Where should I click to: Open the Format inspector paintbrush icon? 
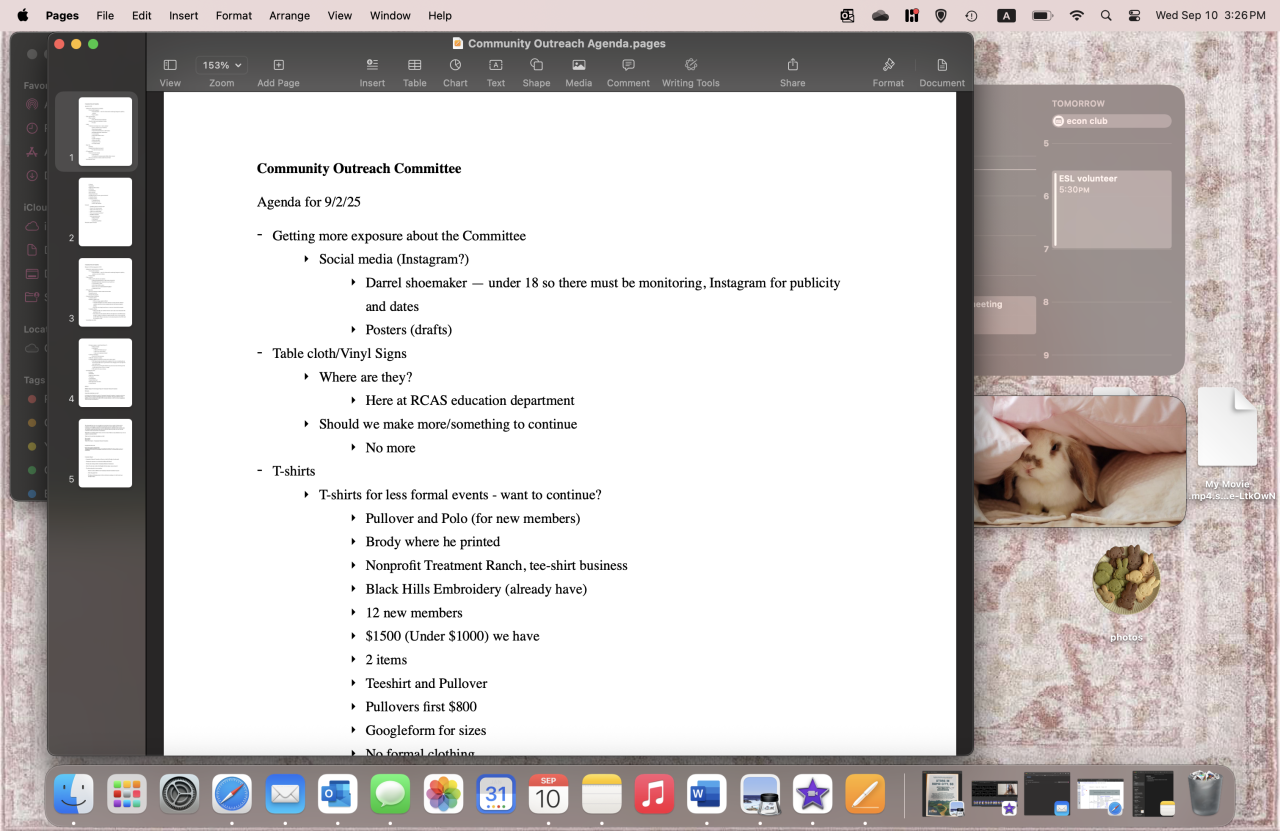click(888, 65)
